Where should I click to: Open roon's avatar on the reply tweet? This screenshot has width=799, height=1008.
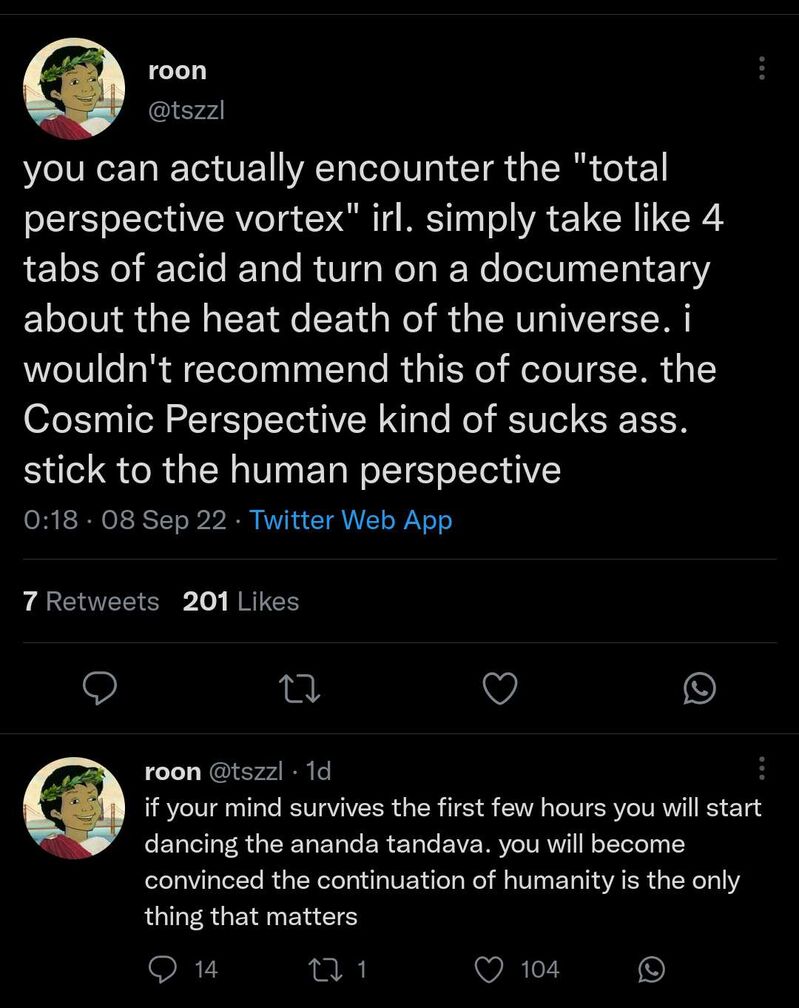click(x=74, y=807)
